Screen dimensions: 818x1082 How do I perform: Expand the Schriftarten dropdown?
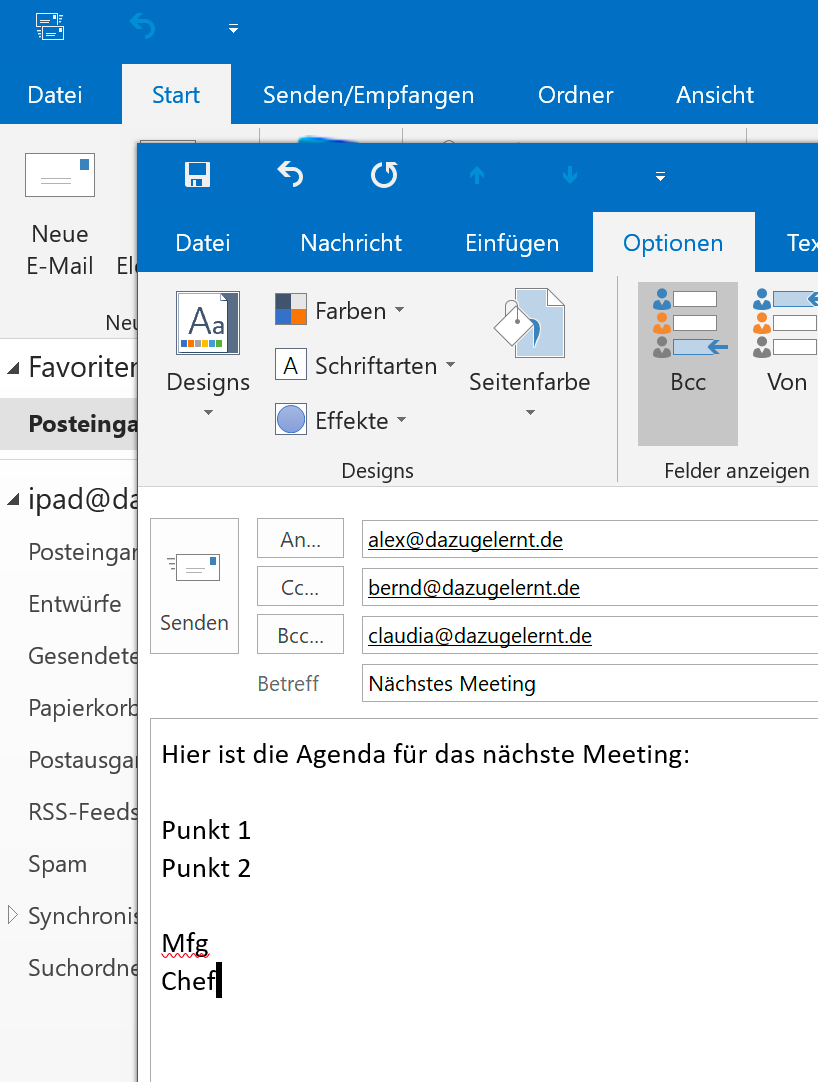click(365, 366)
